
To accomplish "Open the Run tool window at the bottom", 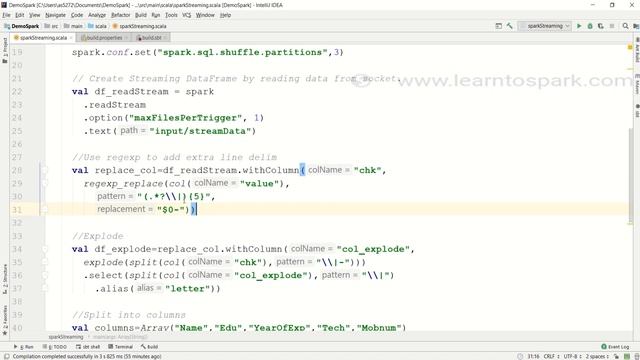I will [x=24, y=347].
